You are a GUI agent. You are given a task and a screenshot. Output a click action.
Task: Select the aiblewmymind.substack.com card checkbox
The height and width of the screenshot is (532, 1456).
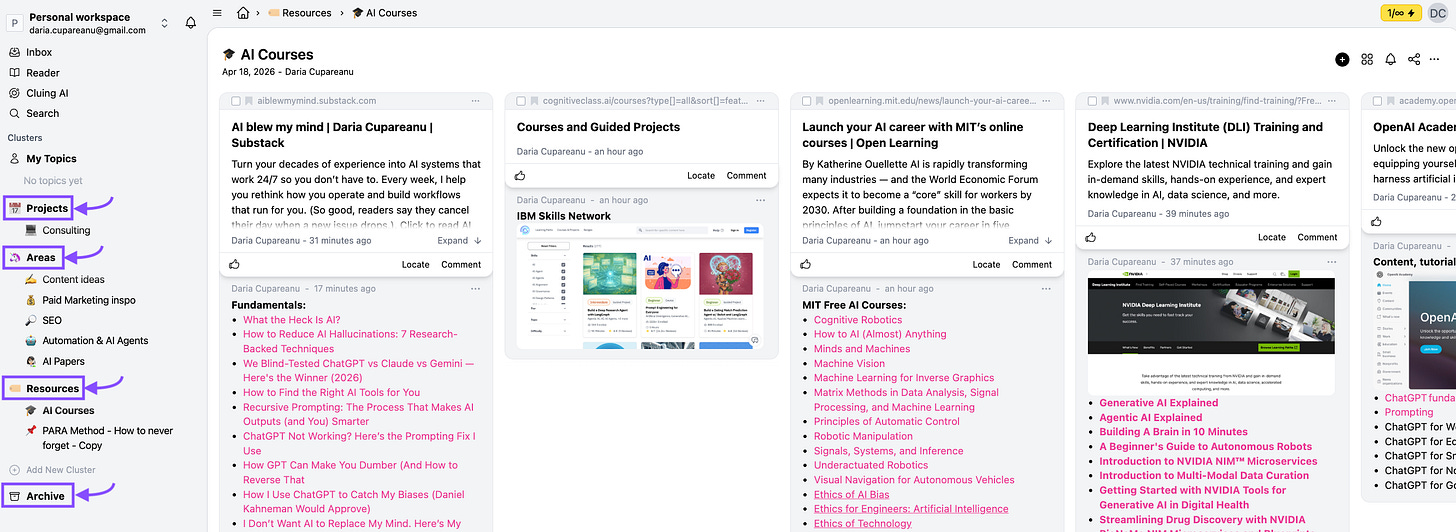pyautogui.click(x=236, y=101)
